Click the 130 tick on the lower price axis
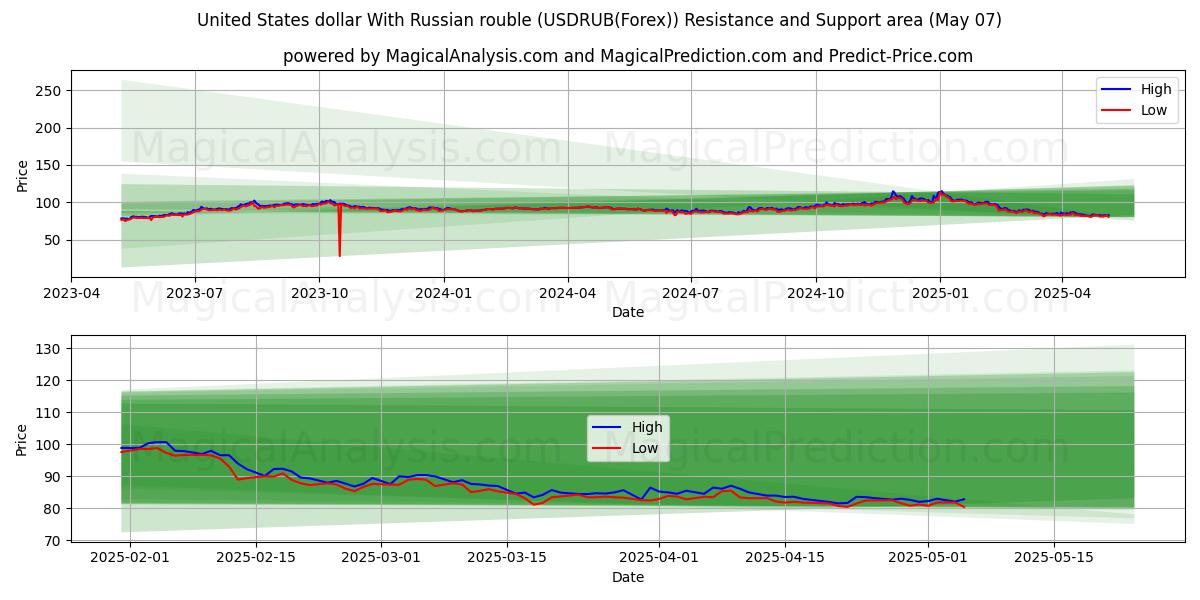The height and width of the screenshot is (600, 1200). (50, 349)
